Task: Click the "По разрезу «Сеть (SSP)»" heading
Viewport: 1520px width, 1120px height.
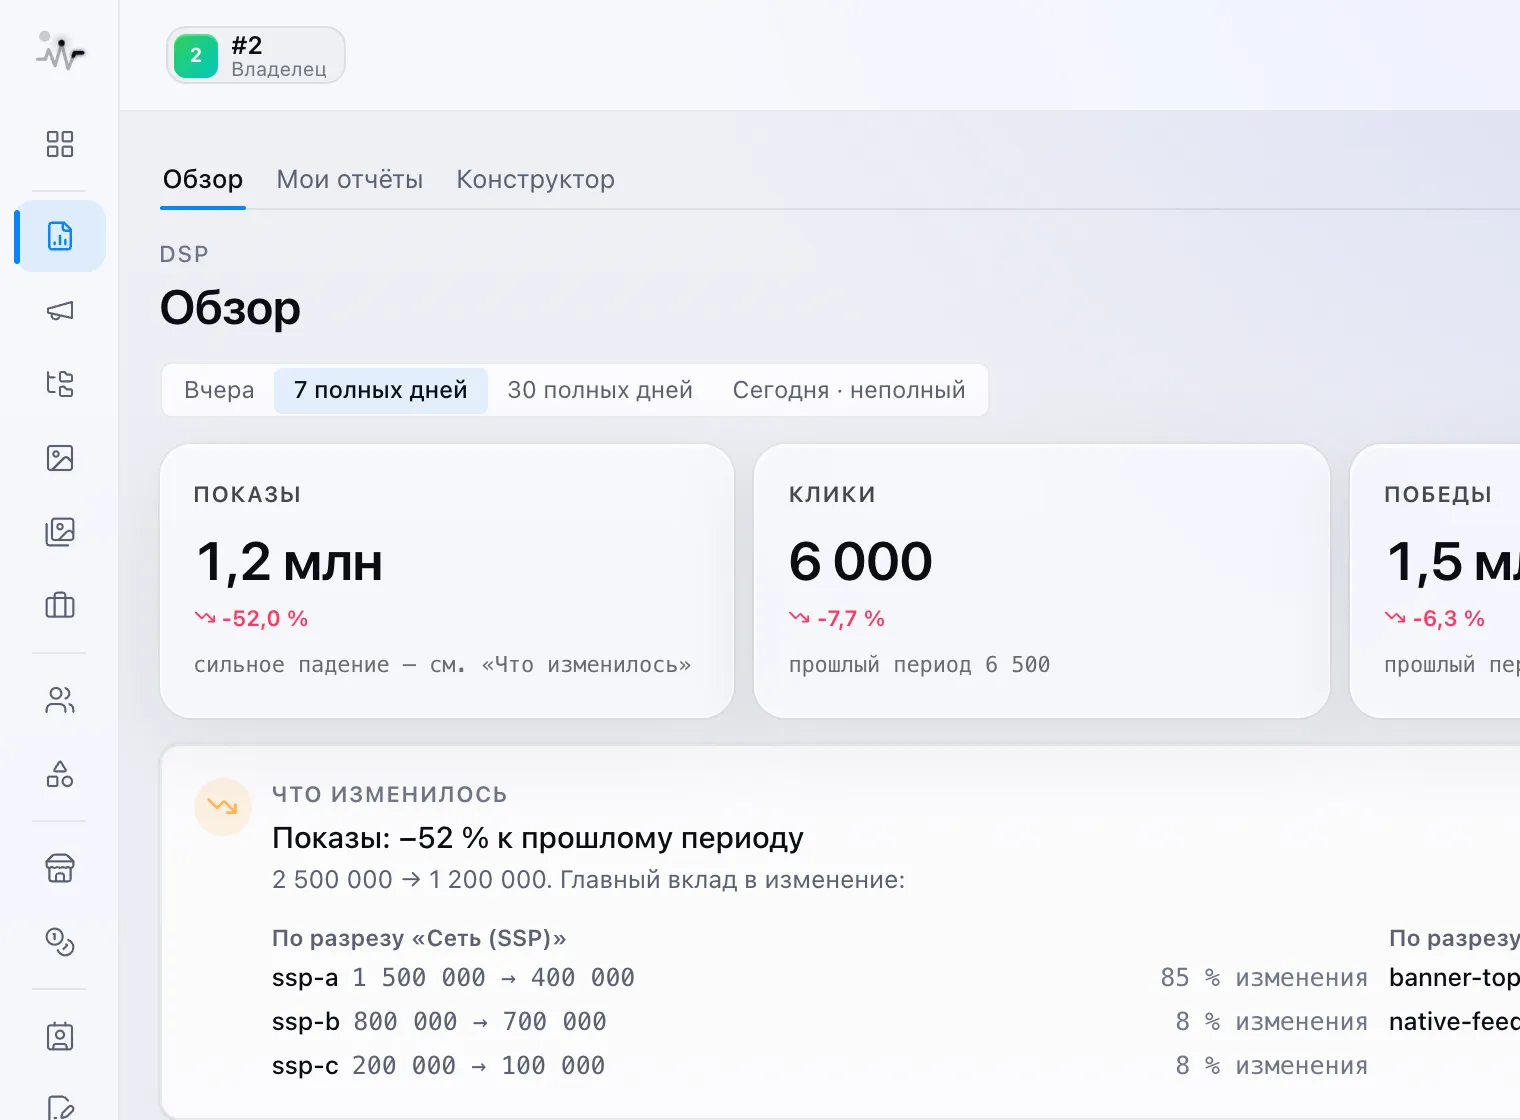Action: (419, 938)
